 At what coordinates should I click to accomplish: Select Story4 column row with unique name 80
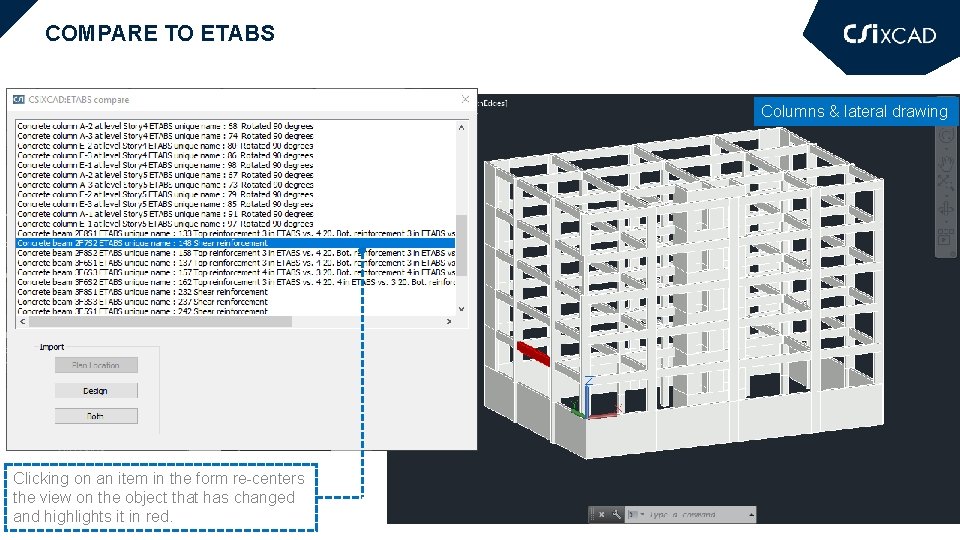coord(235,146)
